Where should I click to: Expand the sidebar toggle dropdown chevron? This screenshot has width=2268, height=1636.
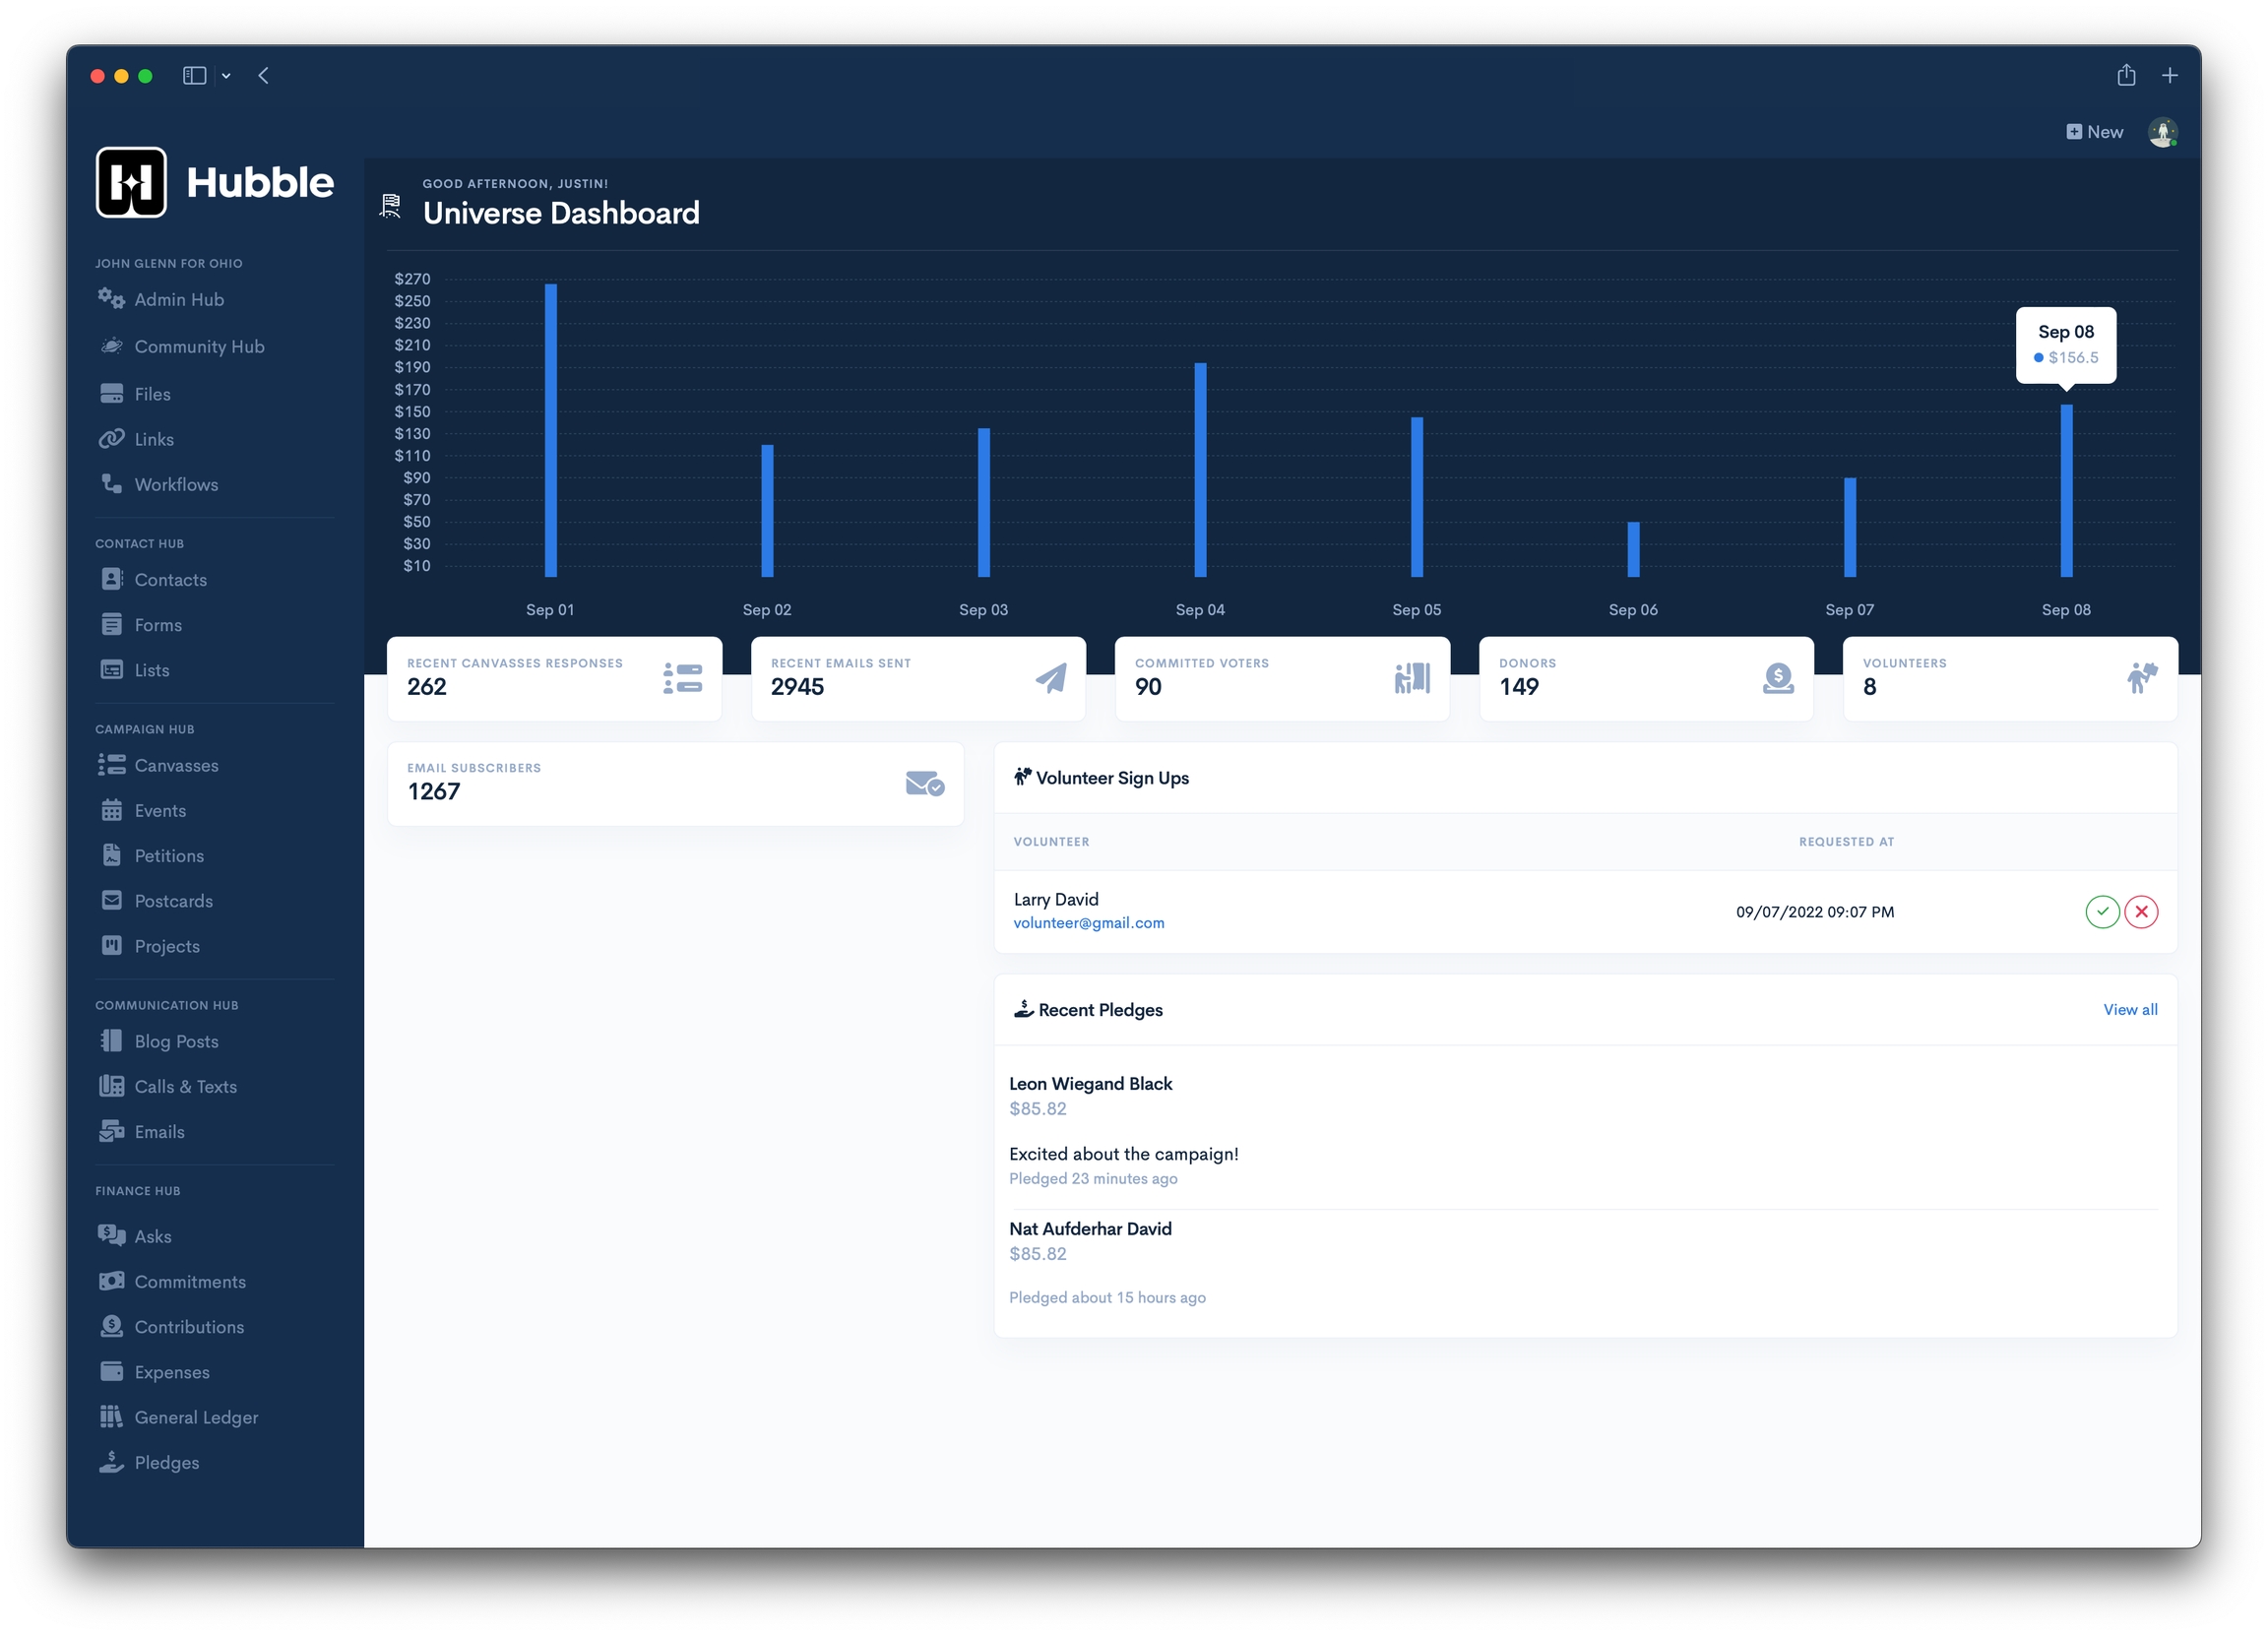click(226, 76)
